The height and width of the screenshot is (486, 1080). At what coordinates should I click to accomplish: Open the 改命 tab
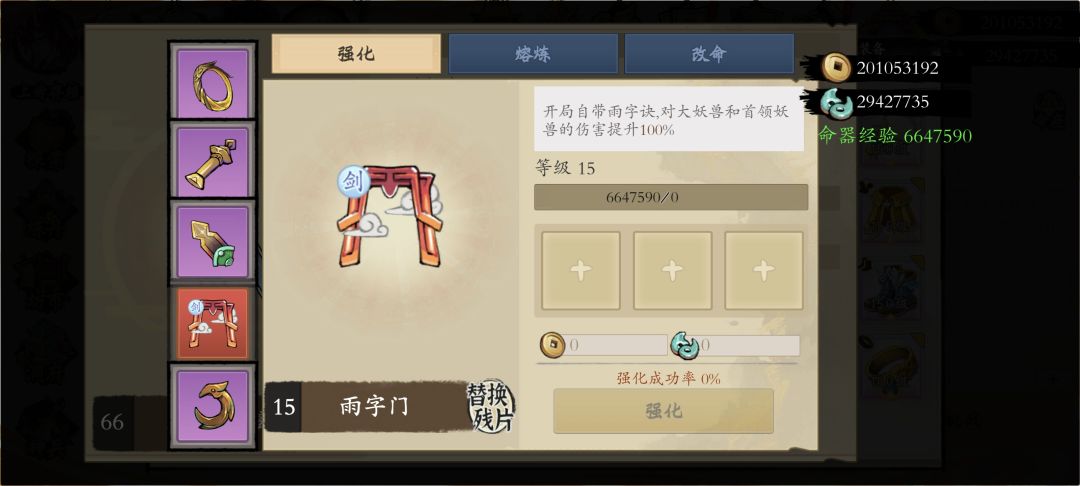coord(709,54)
